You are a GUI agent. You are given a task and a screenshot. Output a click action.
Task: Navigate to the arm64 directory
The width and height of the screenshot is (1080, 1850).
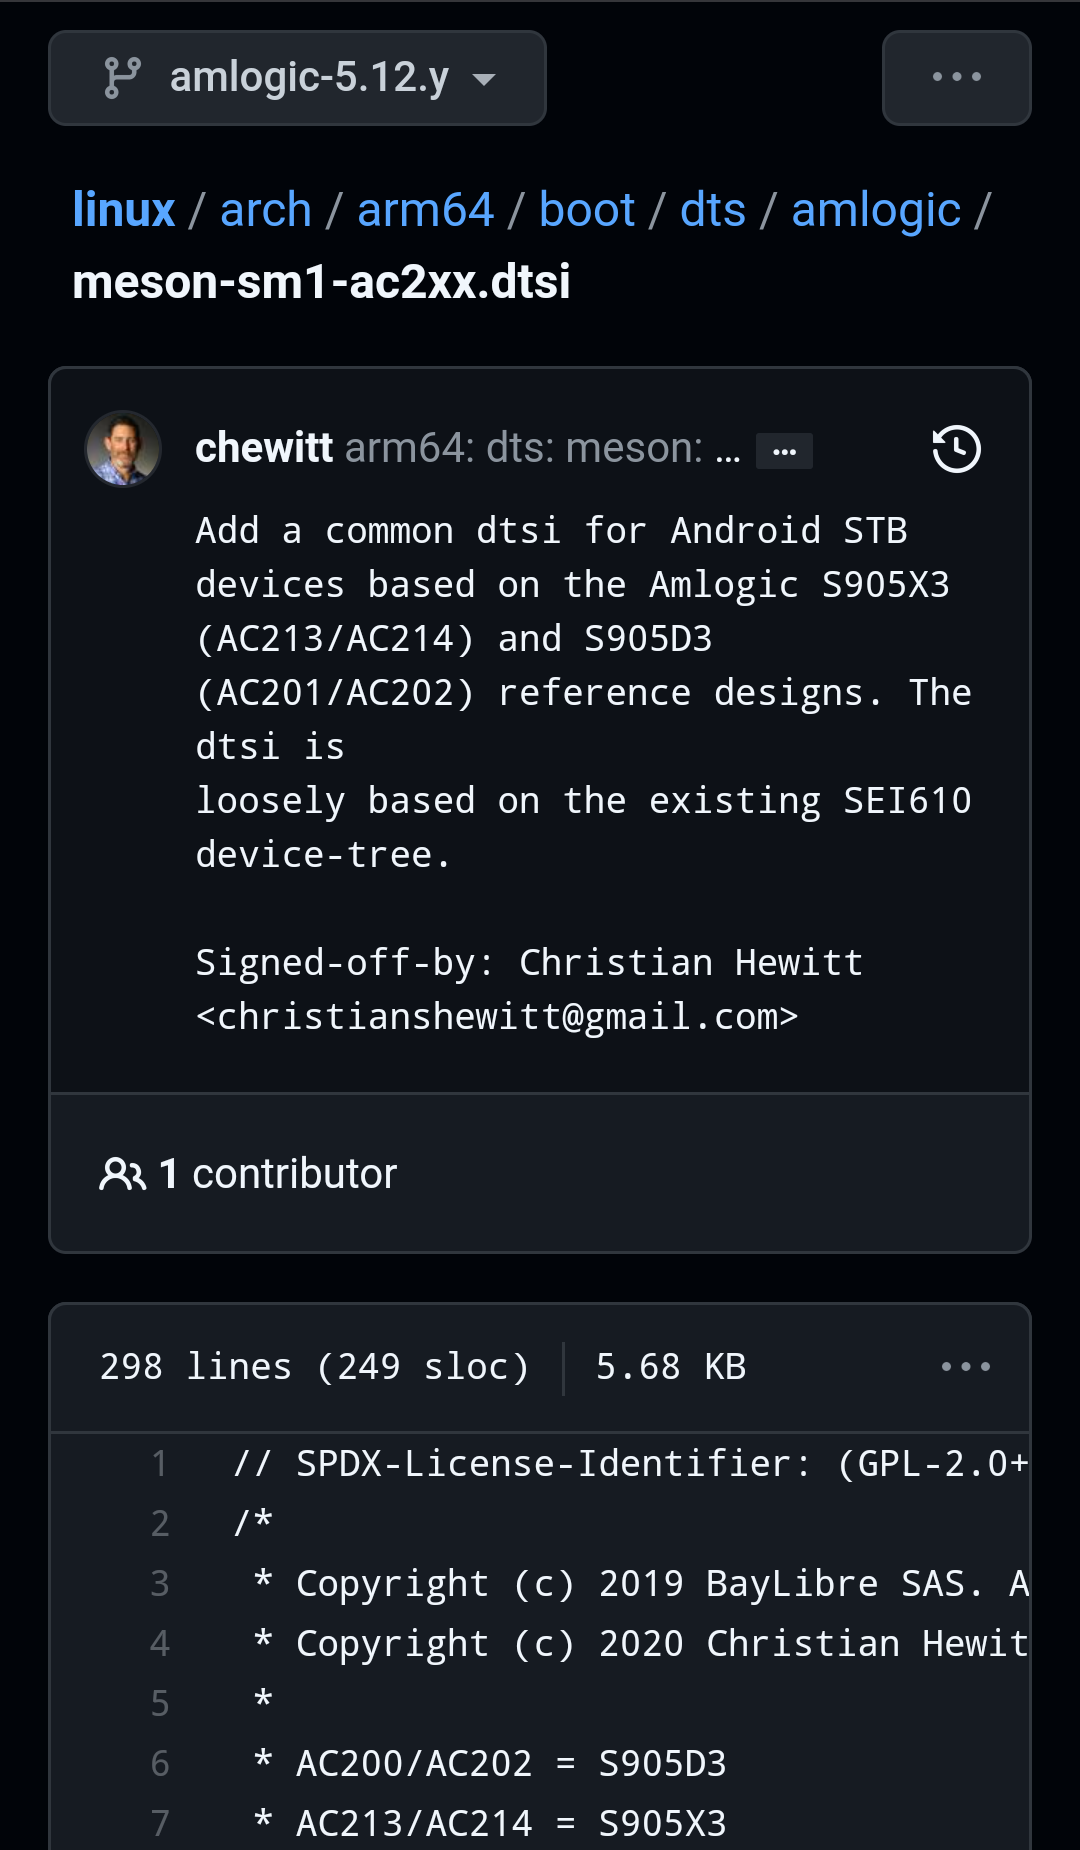click(425, 210)
